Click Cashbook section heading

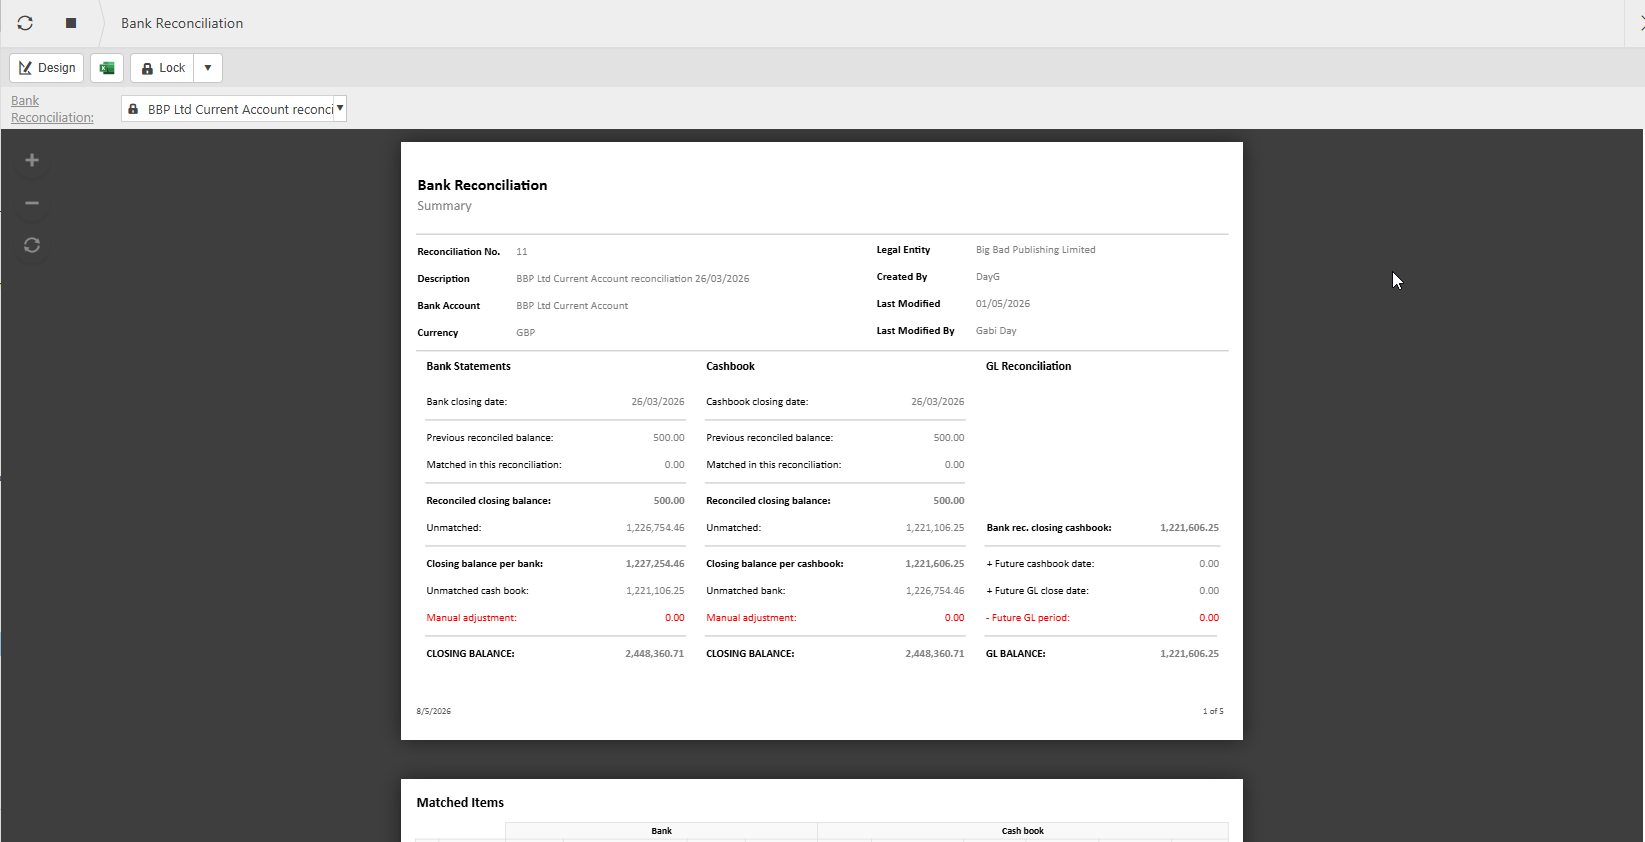click(x=731, y=367)
